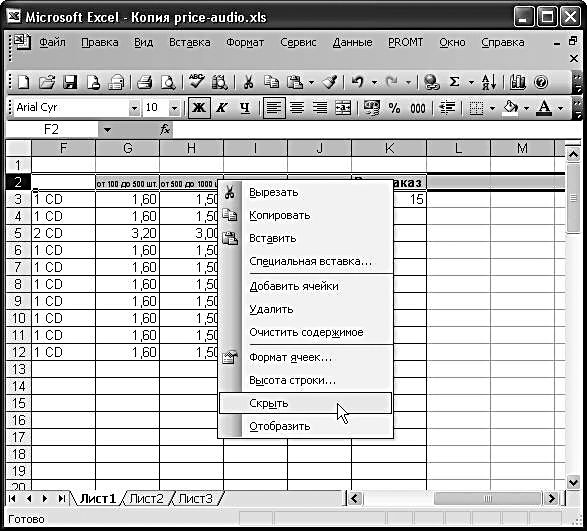Toggle Italic (К) formatting
This screenshot has width=587, height=531.
[222, 108]
